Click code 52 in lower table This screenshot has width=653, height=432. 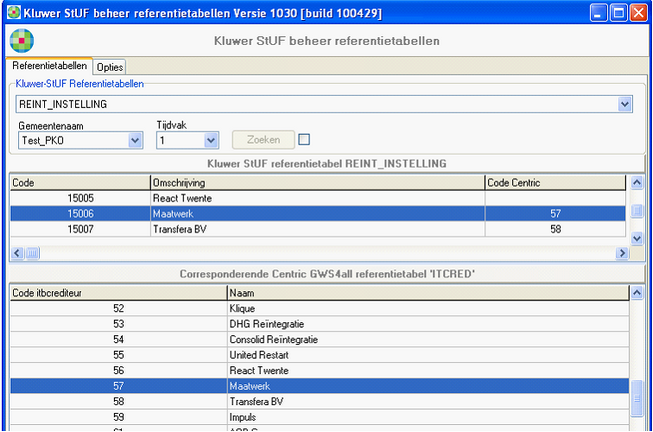(119, 309)
